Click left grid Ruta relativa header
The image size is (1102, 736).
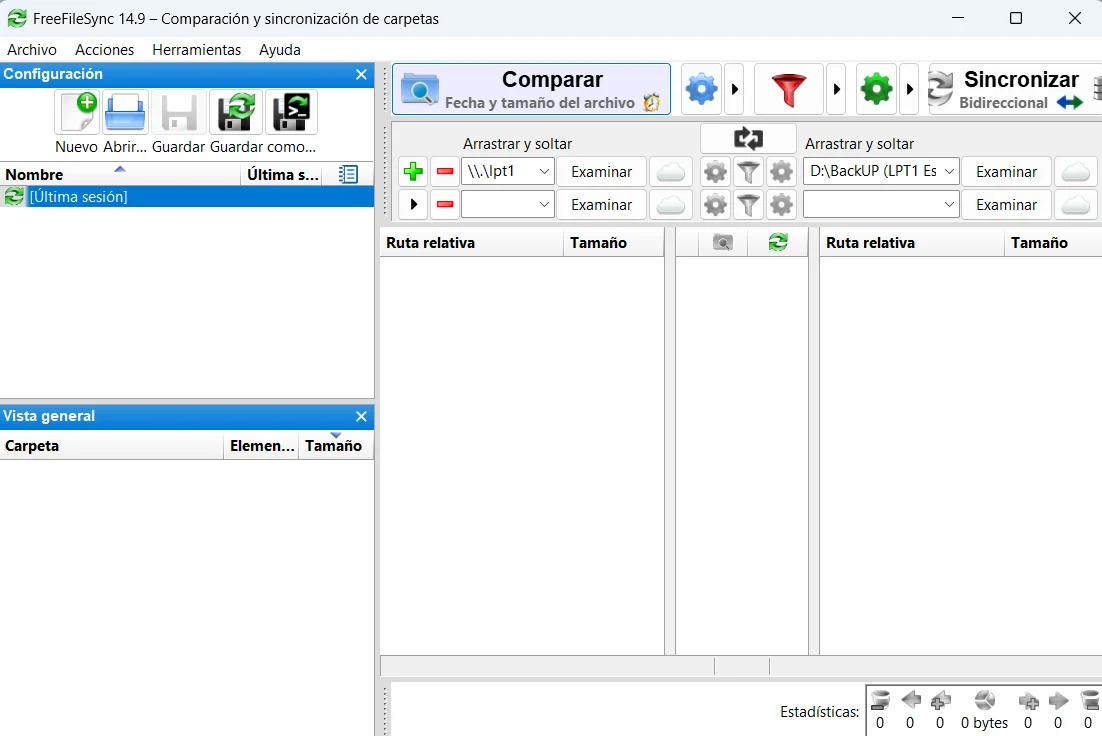click(472, 243)
